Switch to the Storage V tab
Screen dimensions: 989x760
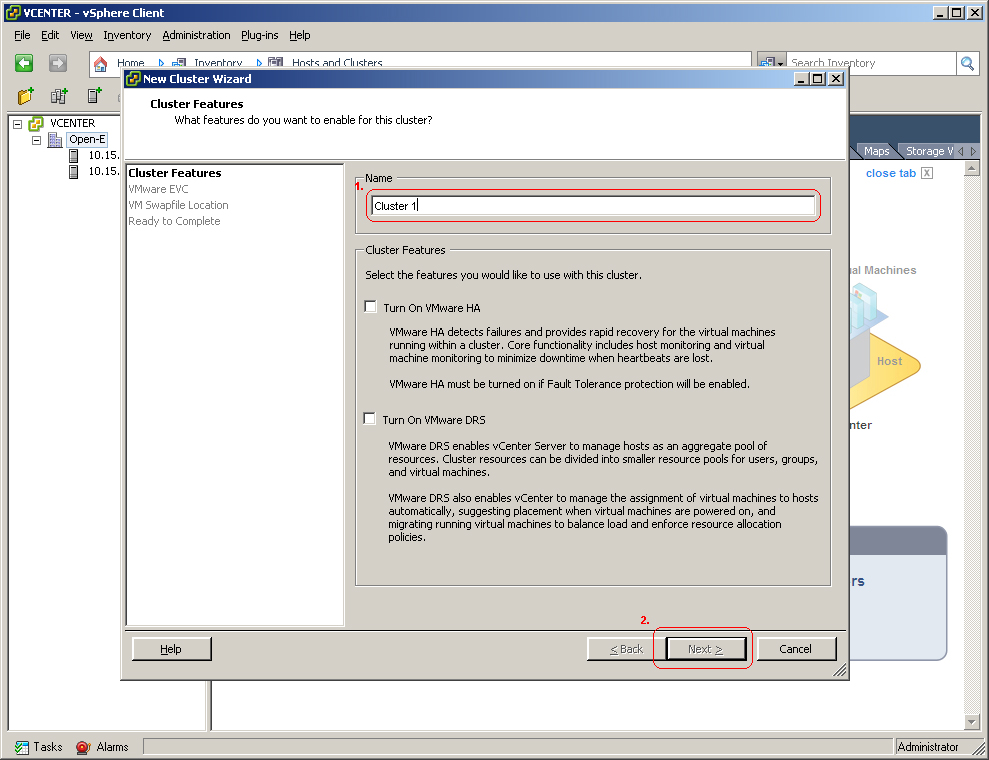(x=928, y=151)
